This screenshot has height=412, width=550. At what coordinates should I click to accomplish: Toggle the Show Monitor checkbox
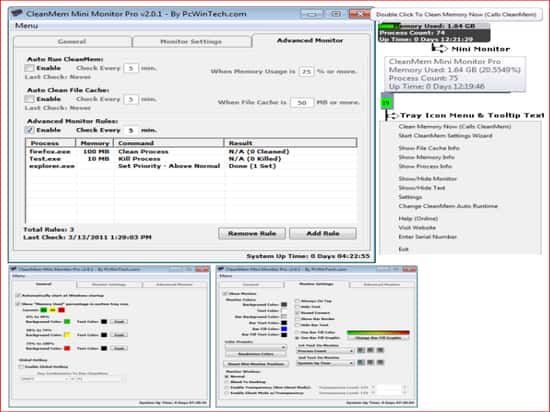[225, 293]
